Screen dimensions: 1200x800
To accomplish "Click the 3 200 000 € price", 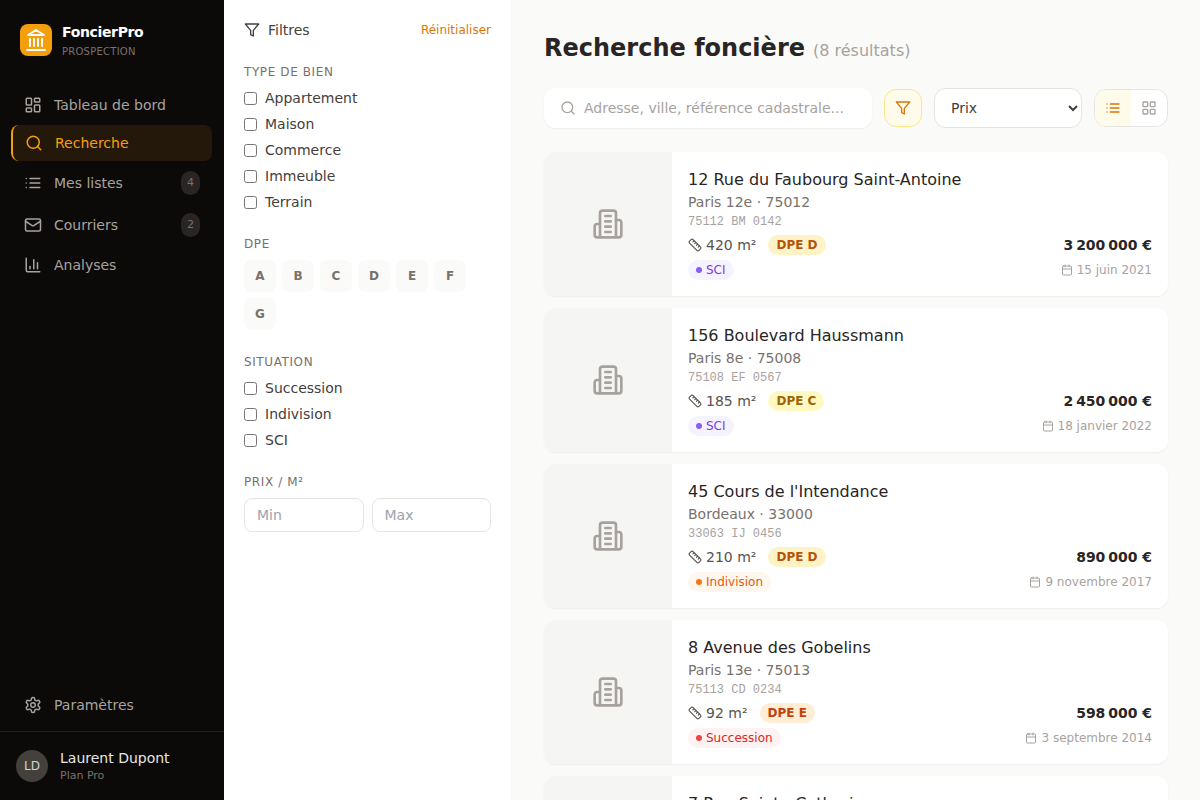I will tap(1108, 245).
